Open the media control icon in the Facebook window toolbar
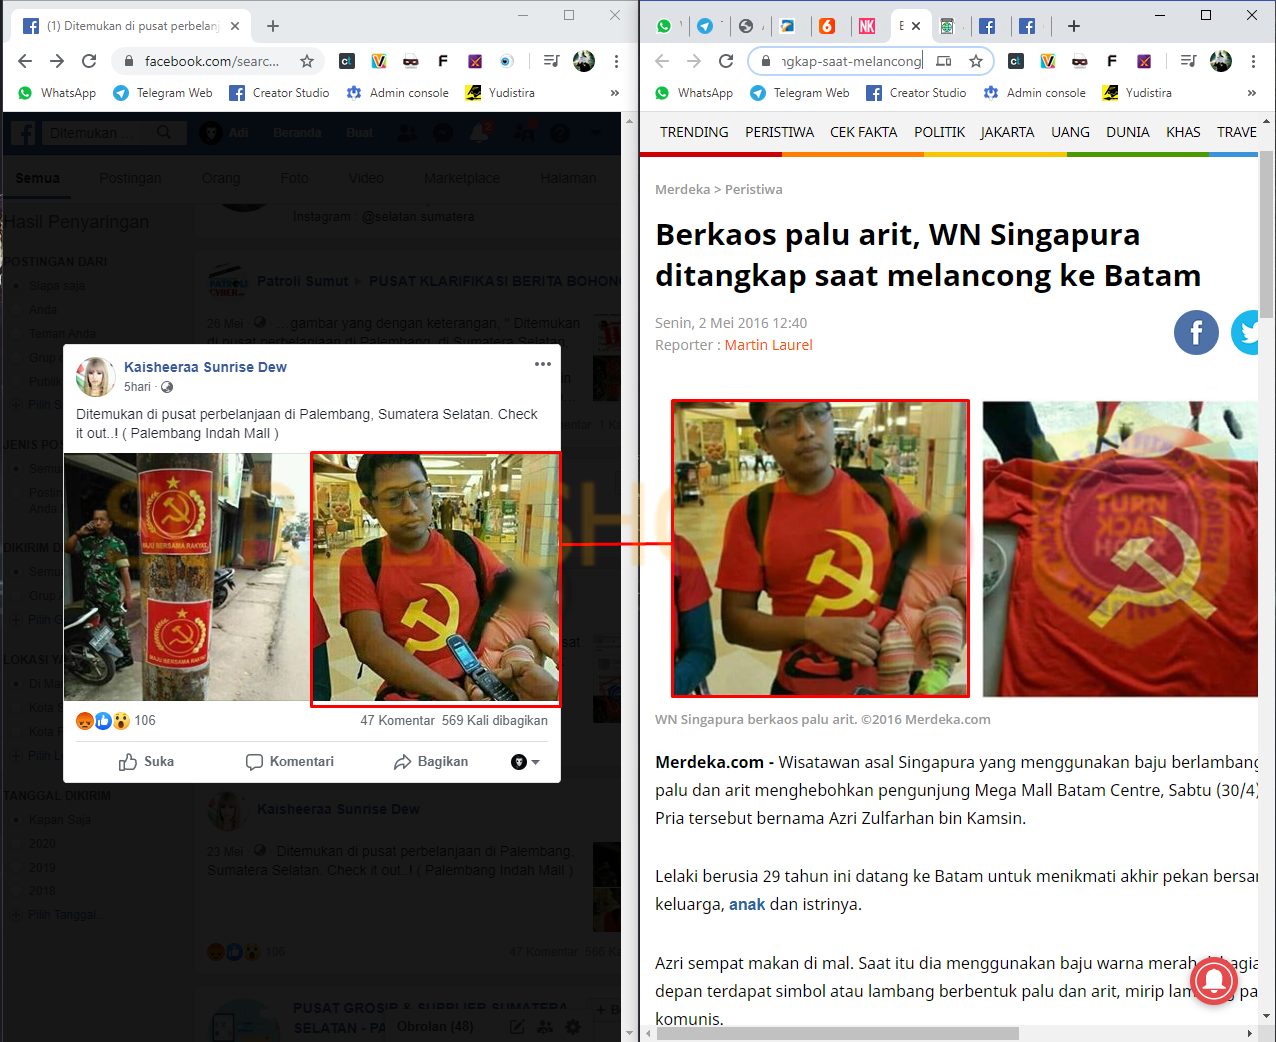 click(x=551, y=61)
